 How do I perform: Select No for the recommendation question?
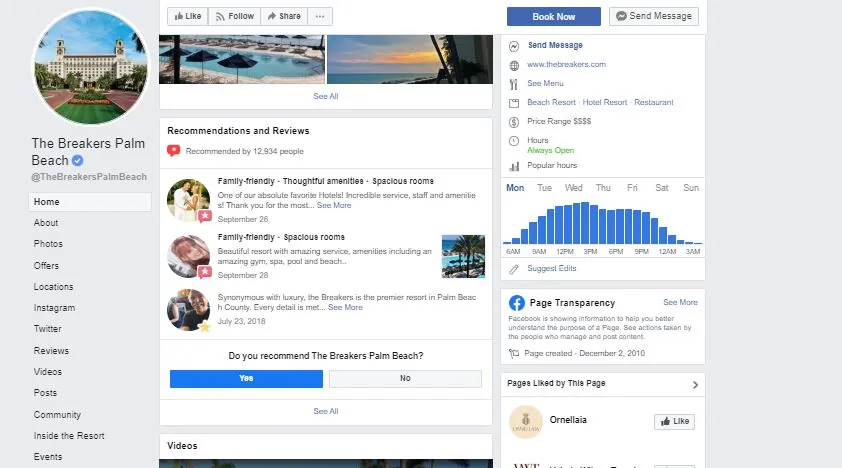(405, 379)
